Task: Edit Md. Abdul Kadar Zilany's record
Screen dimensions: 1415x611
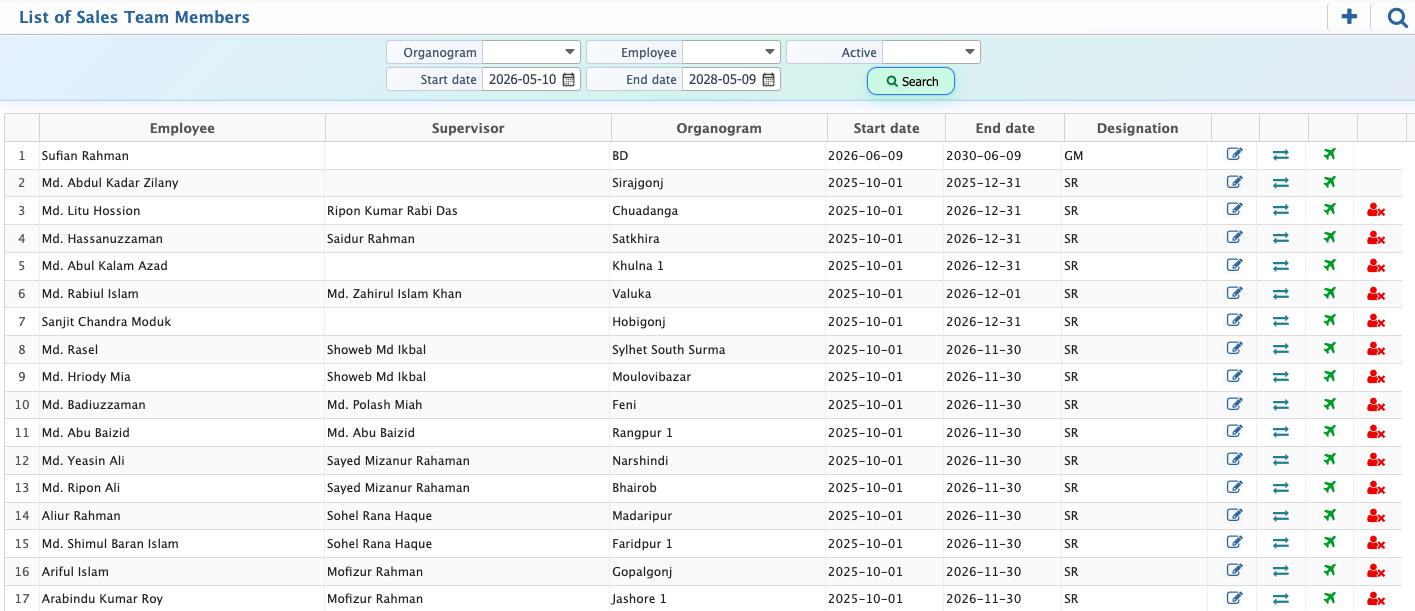Action: click(1235, 182)
